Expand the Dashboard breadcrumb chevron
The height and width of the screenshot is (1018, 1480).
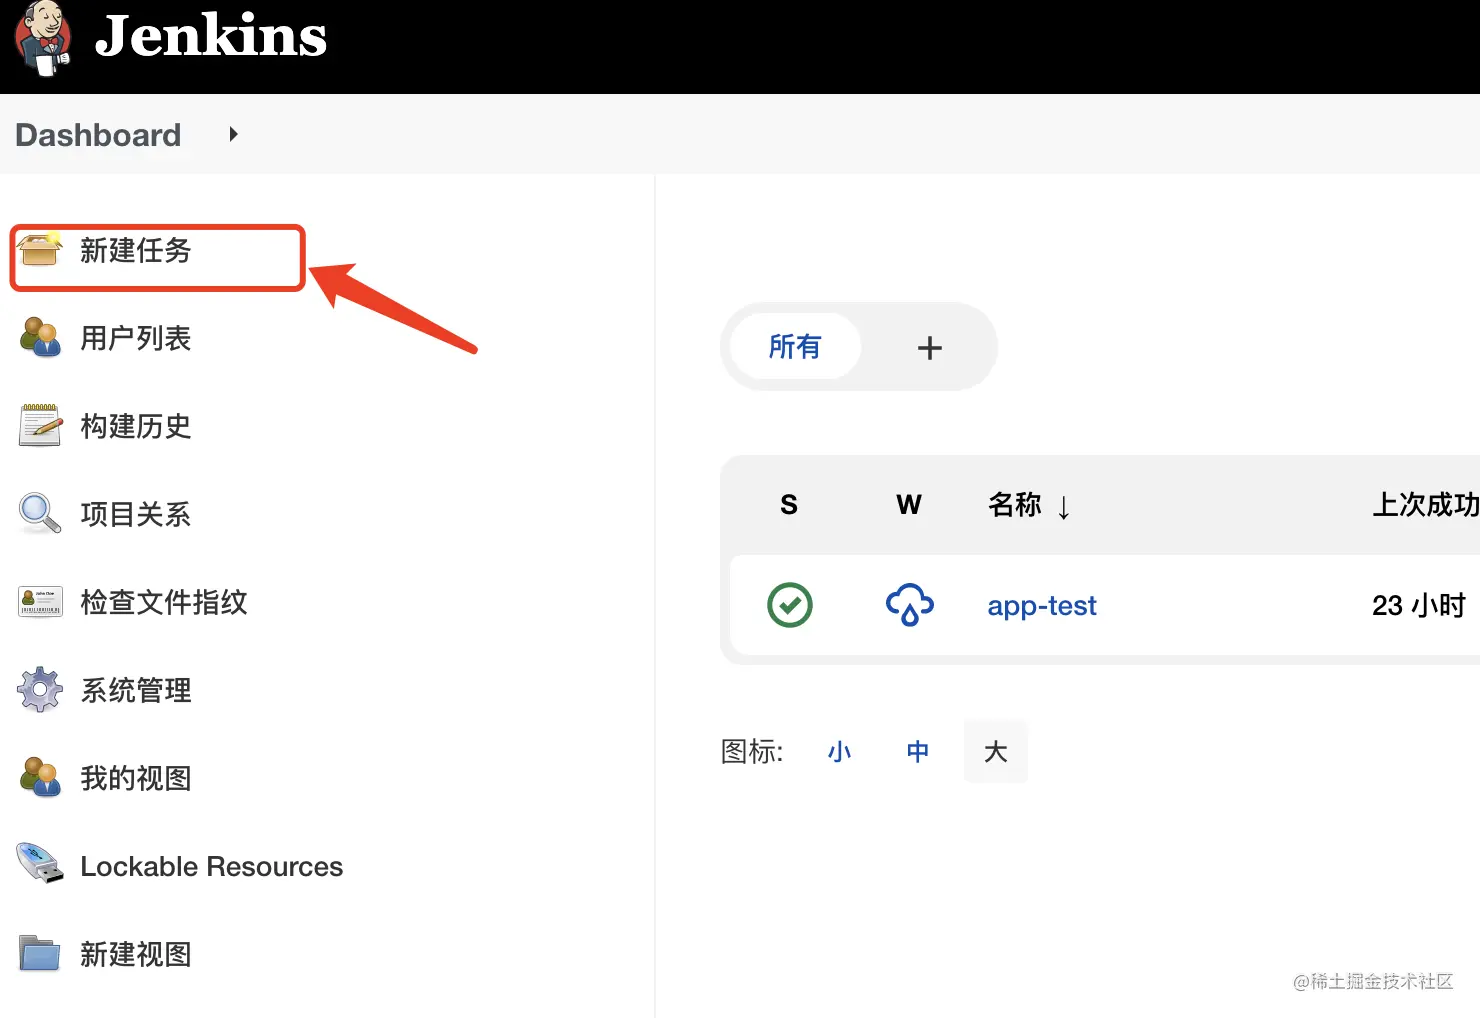(x=233, y=134)
